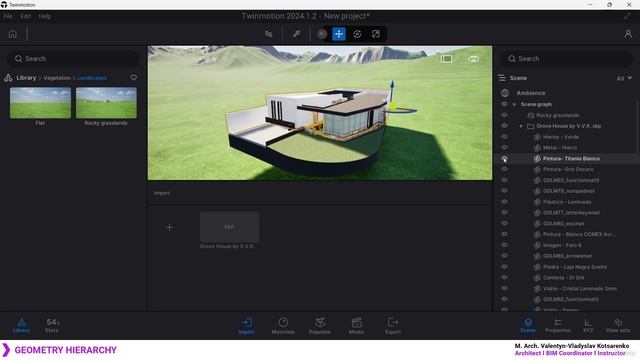The image size is (640, 360).
Task: Select the Rotate gizmo tool
Action: tap(357, 34)
